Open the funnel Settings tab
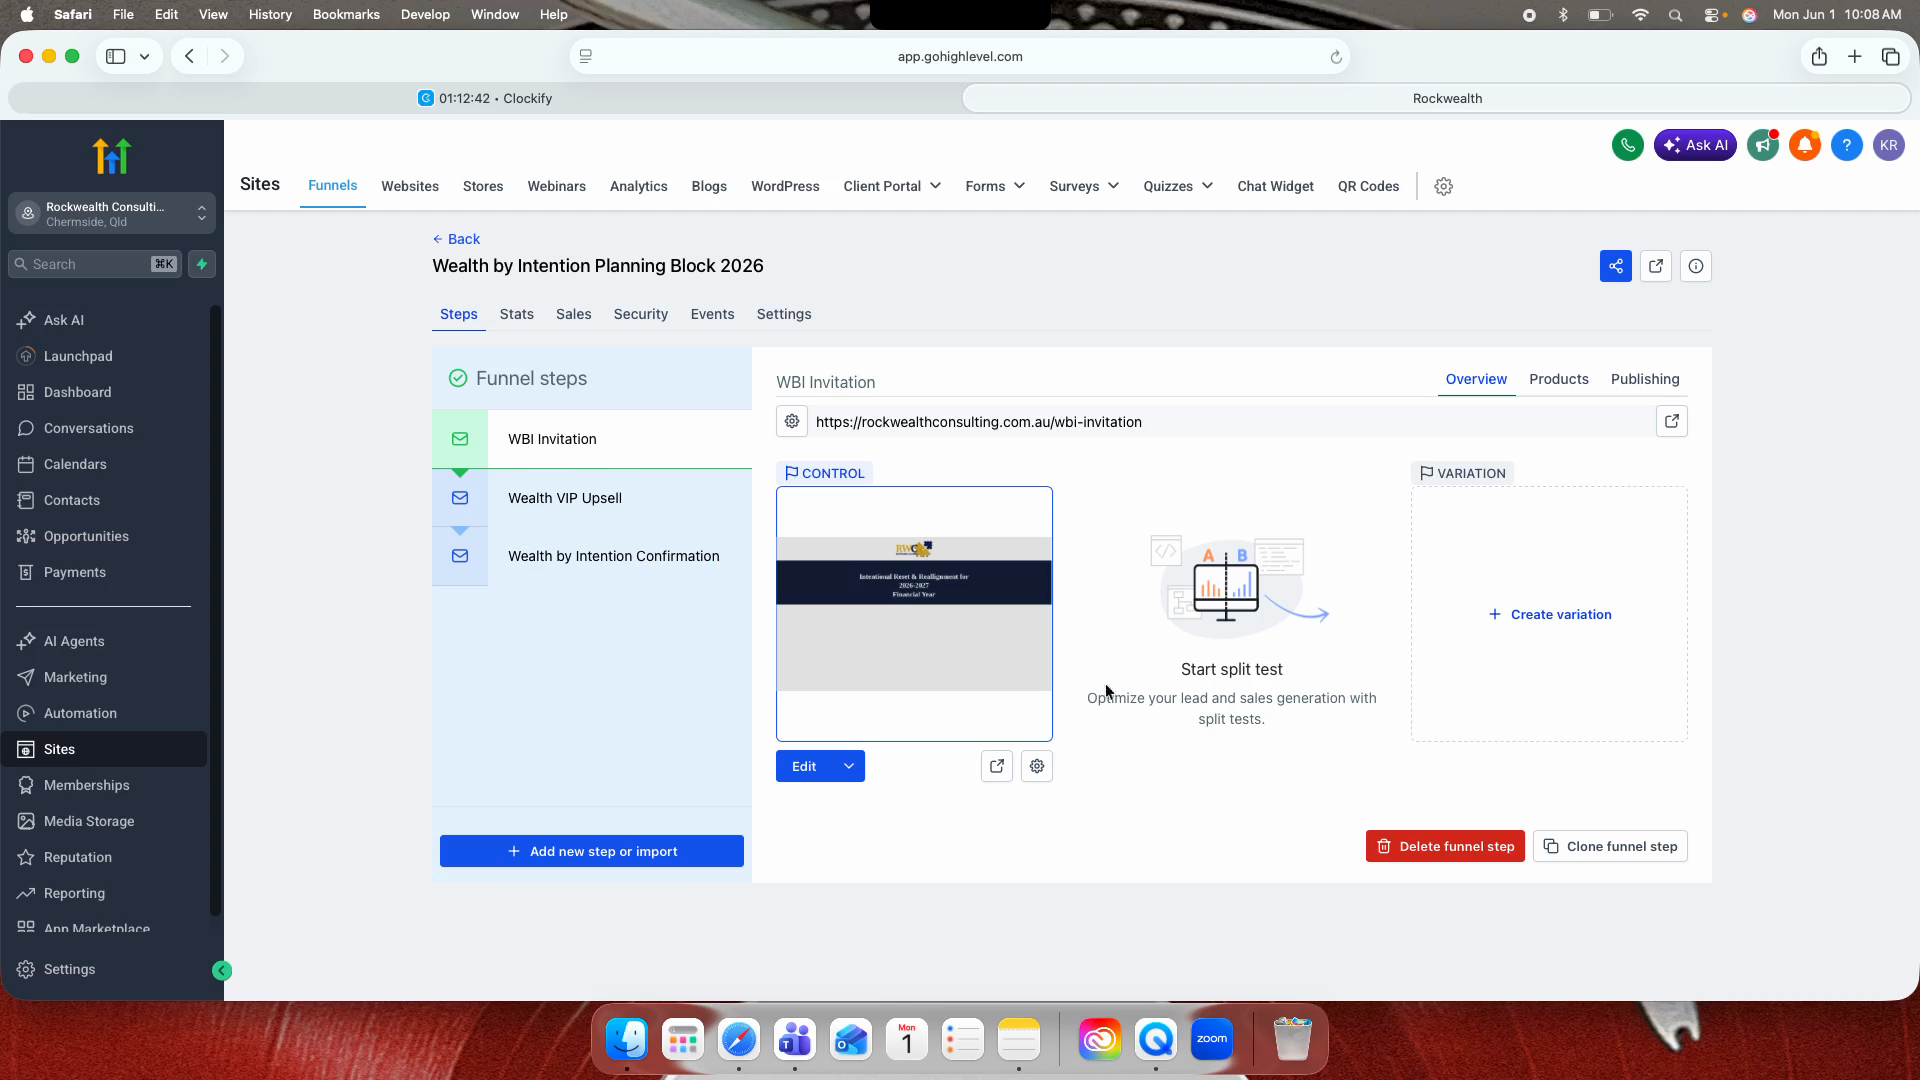The width and height of the screenshot is (1920, 1080). click(x=784, y=314)
